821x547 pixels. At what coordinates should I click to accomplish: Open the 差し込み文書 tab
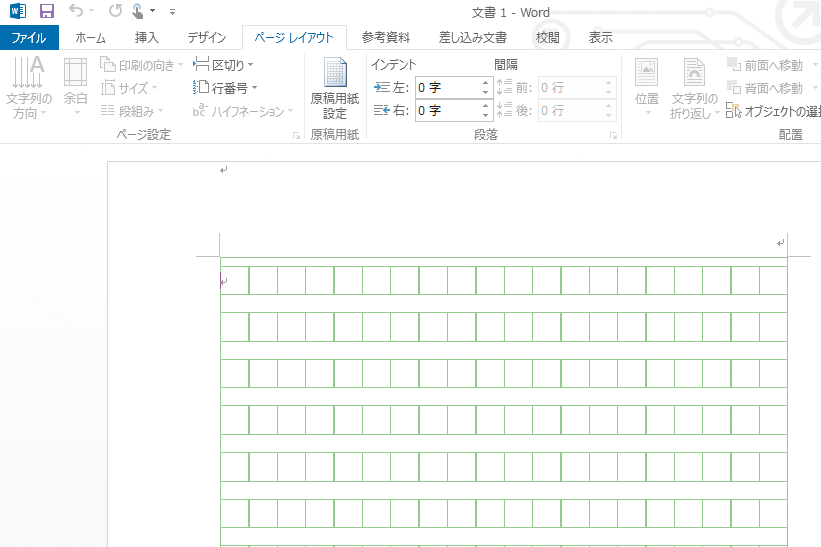point(473,38)
